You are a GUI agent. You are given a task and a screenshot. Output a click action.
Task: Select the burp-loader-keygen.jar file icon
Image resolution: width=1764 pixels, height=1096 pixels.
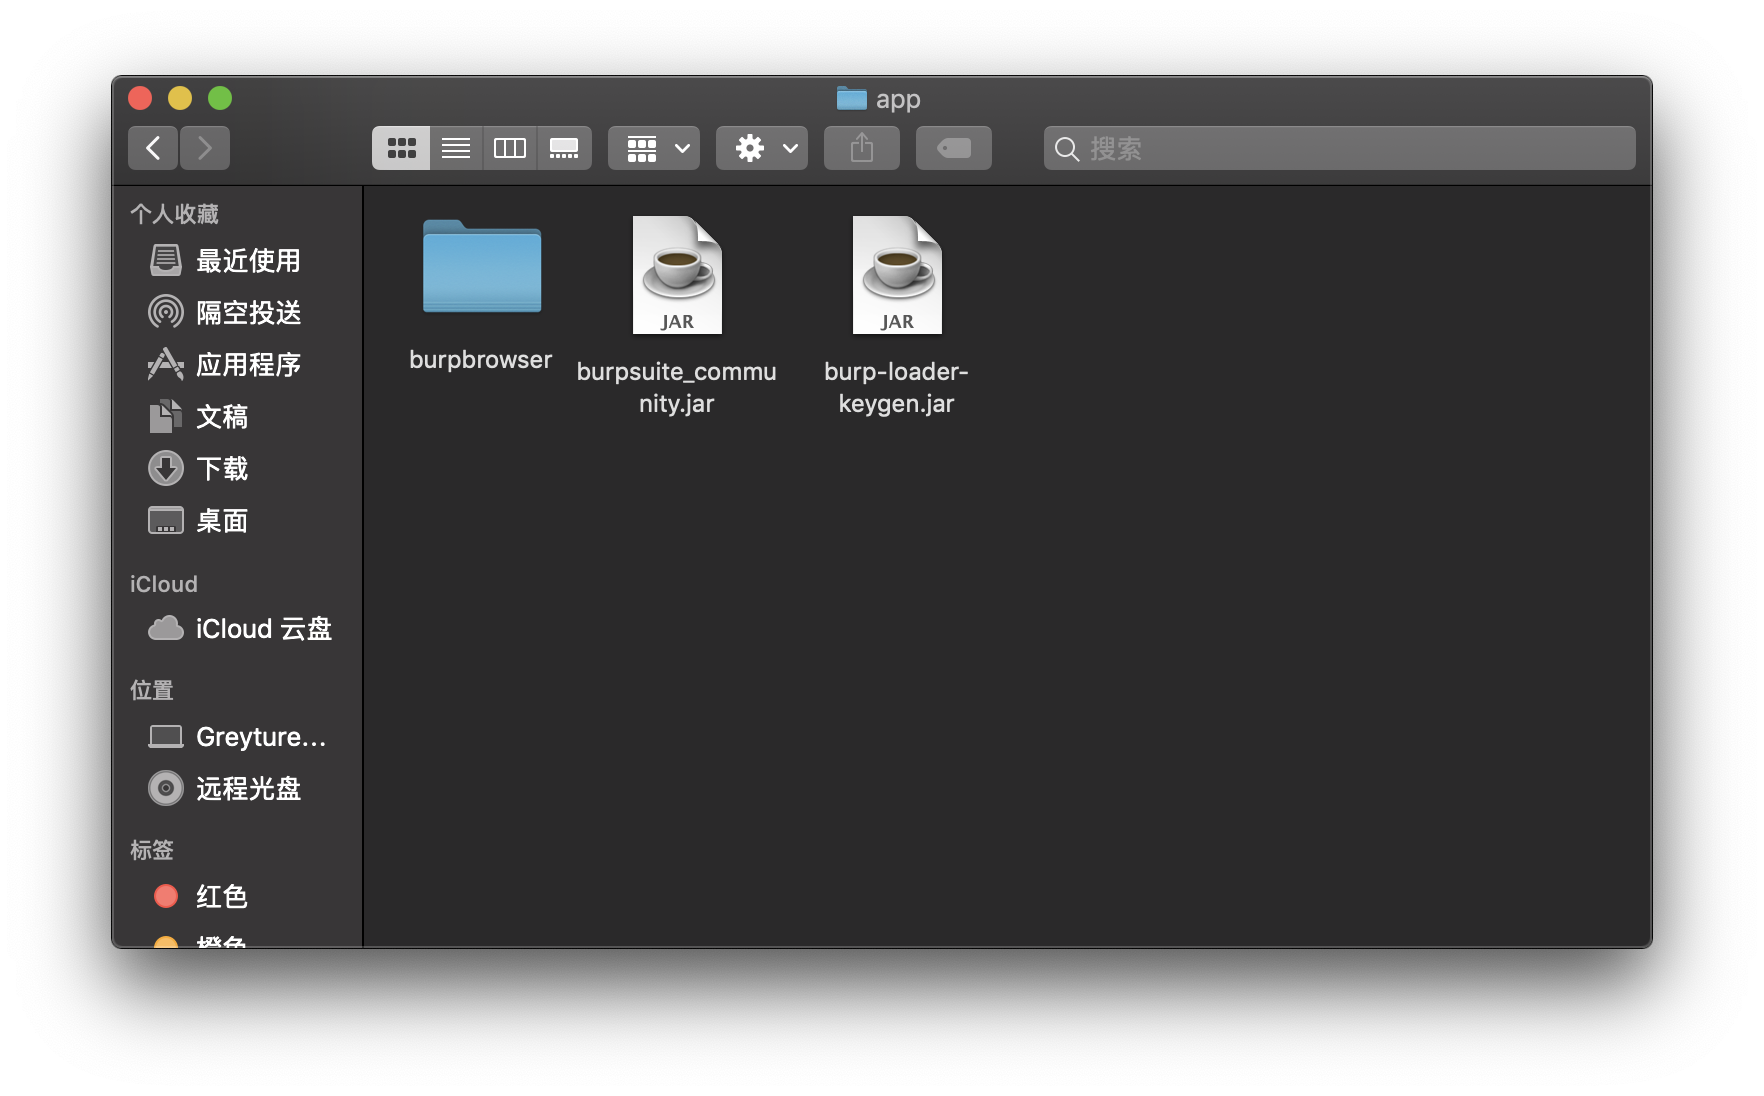(897, 275)
